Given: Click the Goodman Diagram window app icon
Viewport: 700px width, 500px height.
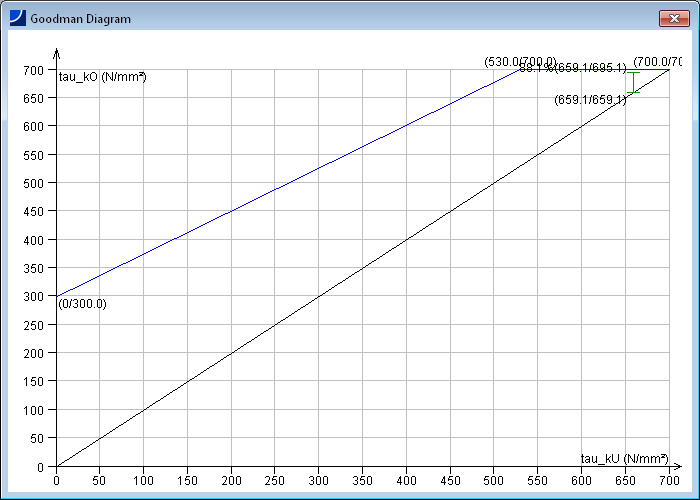Looking at the screenshot, I should (17, 18).
